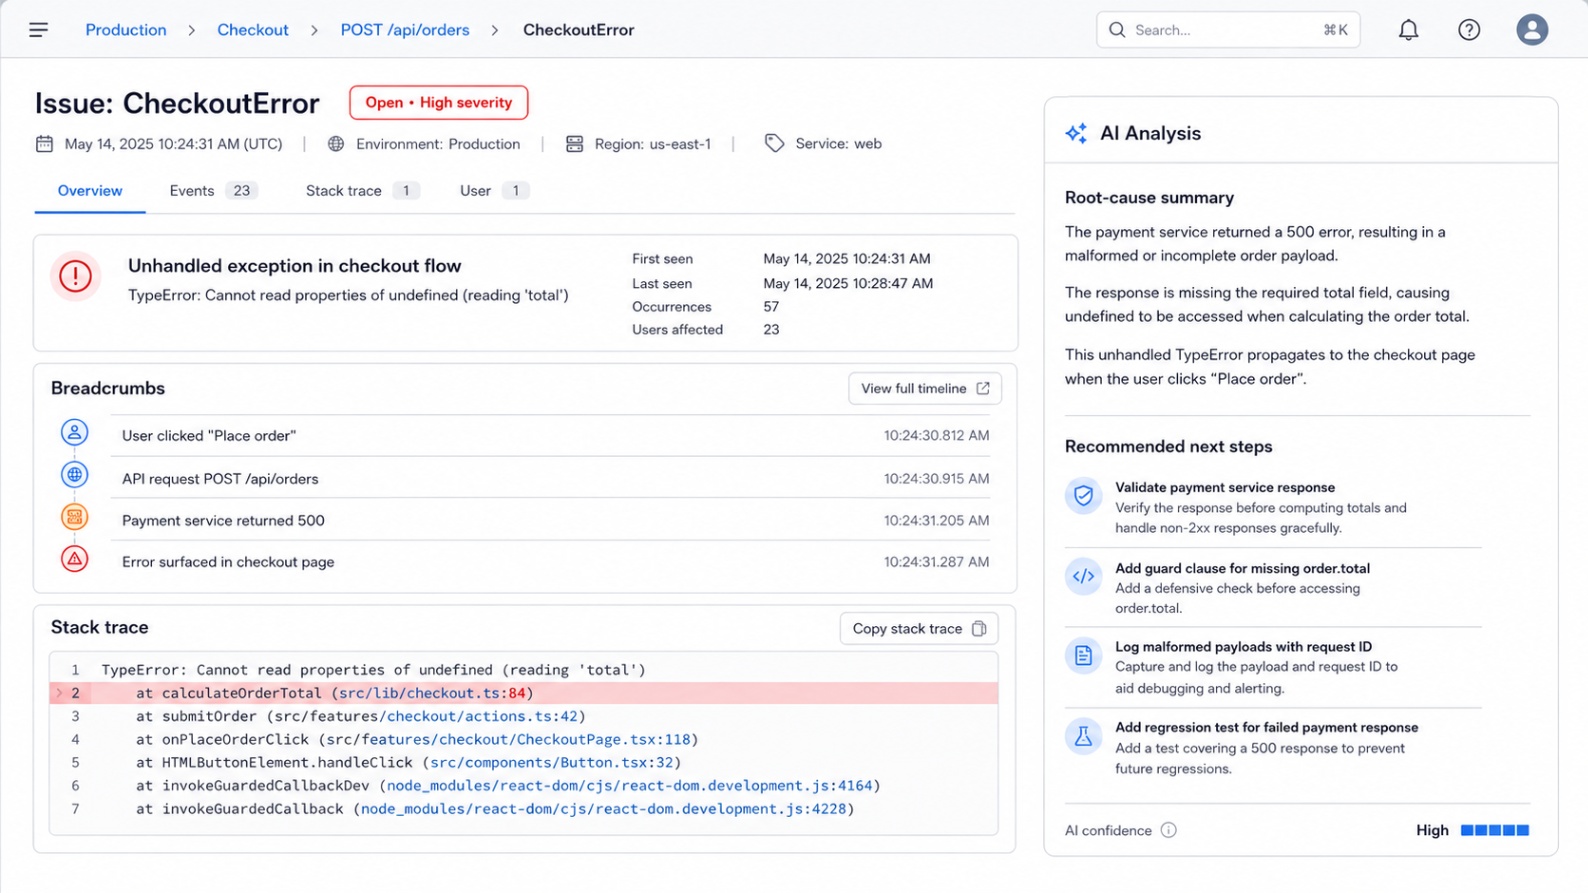Click the Last seen timestamp value
This screenshot has height=893, width=1588.
(848, 283)
